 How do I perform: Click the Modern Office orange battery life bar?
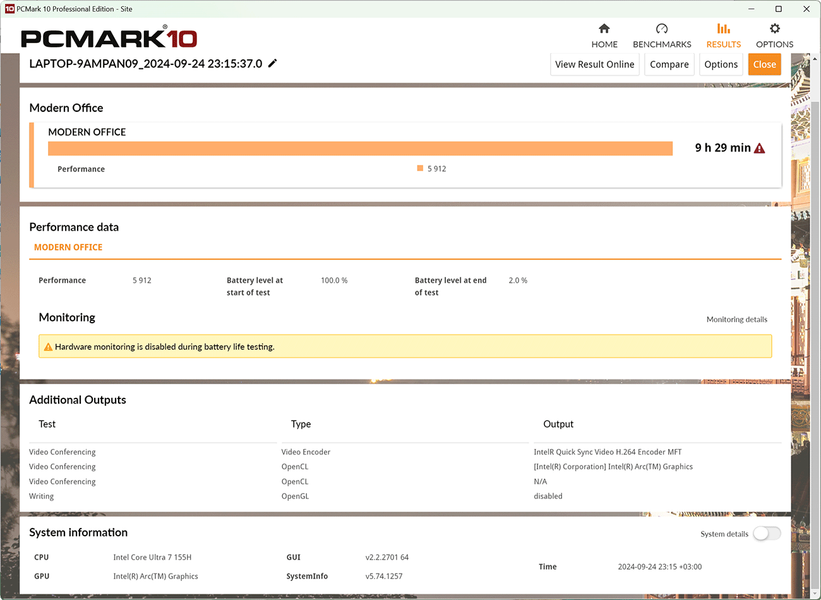pyautogui.click(x=360, y=148)
